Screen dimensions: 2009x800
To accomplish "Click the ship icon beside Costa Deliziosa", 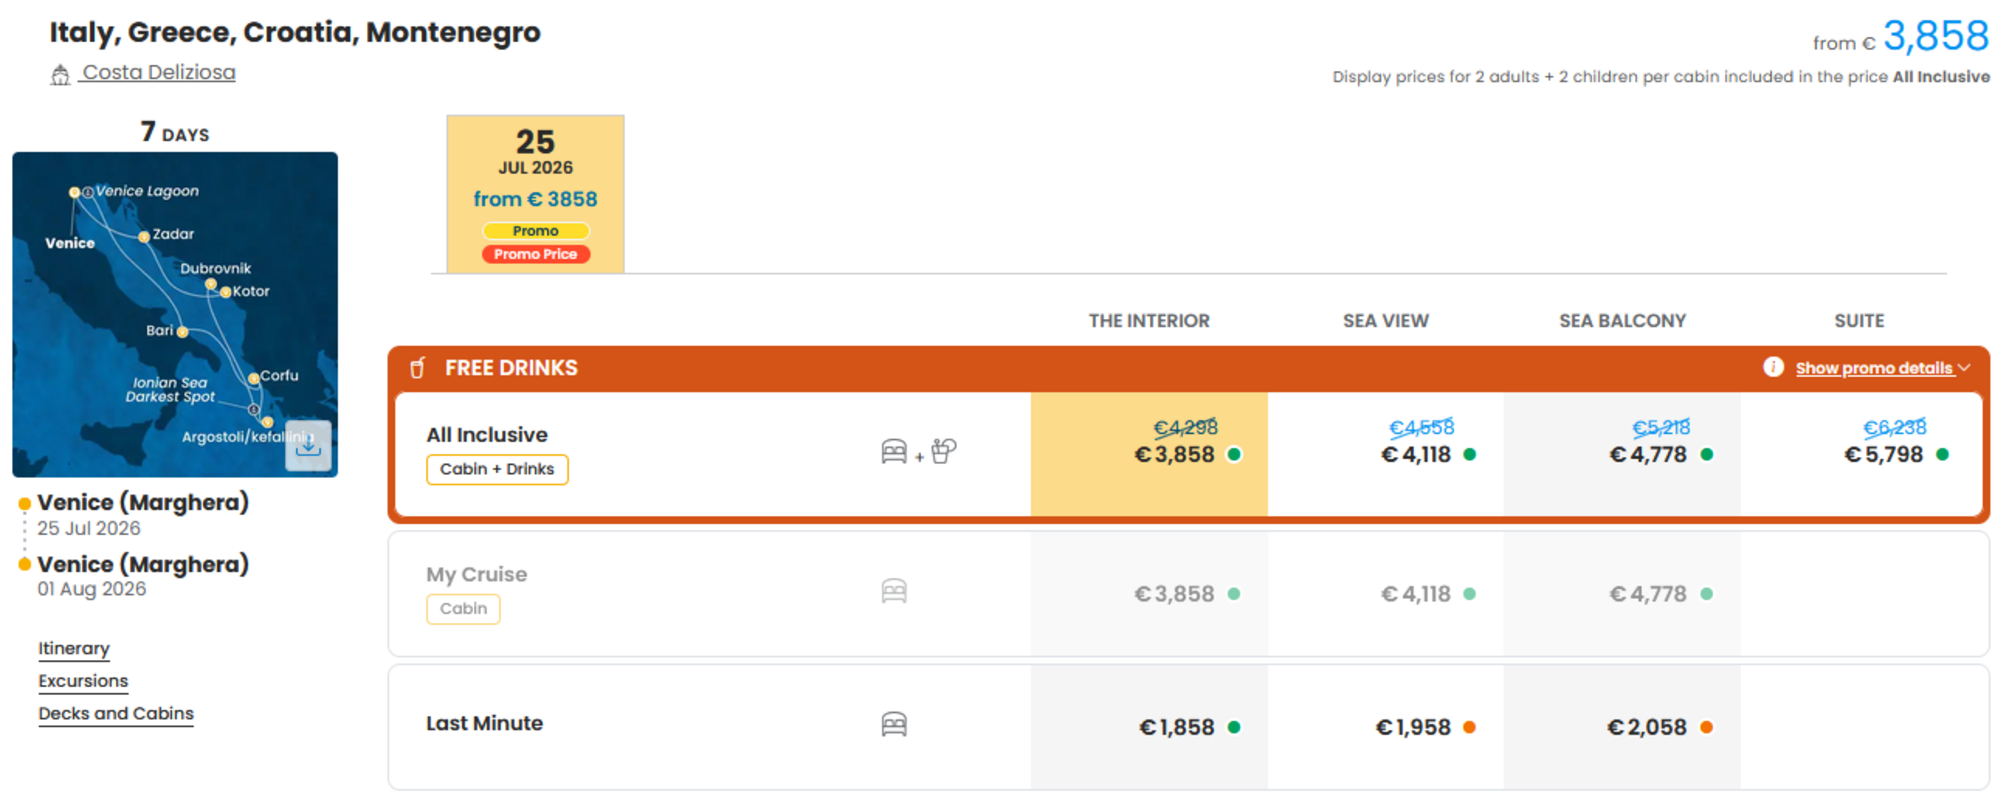I will [x=60, y=74].
